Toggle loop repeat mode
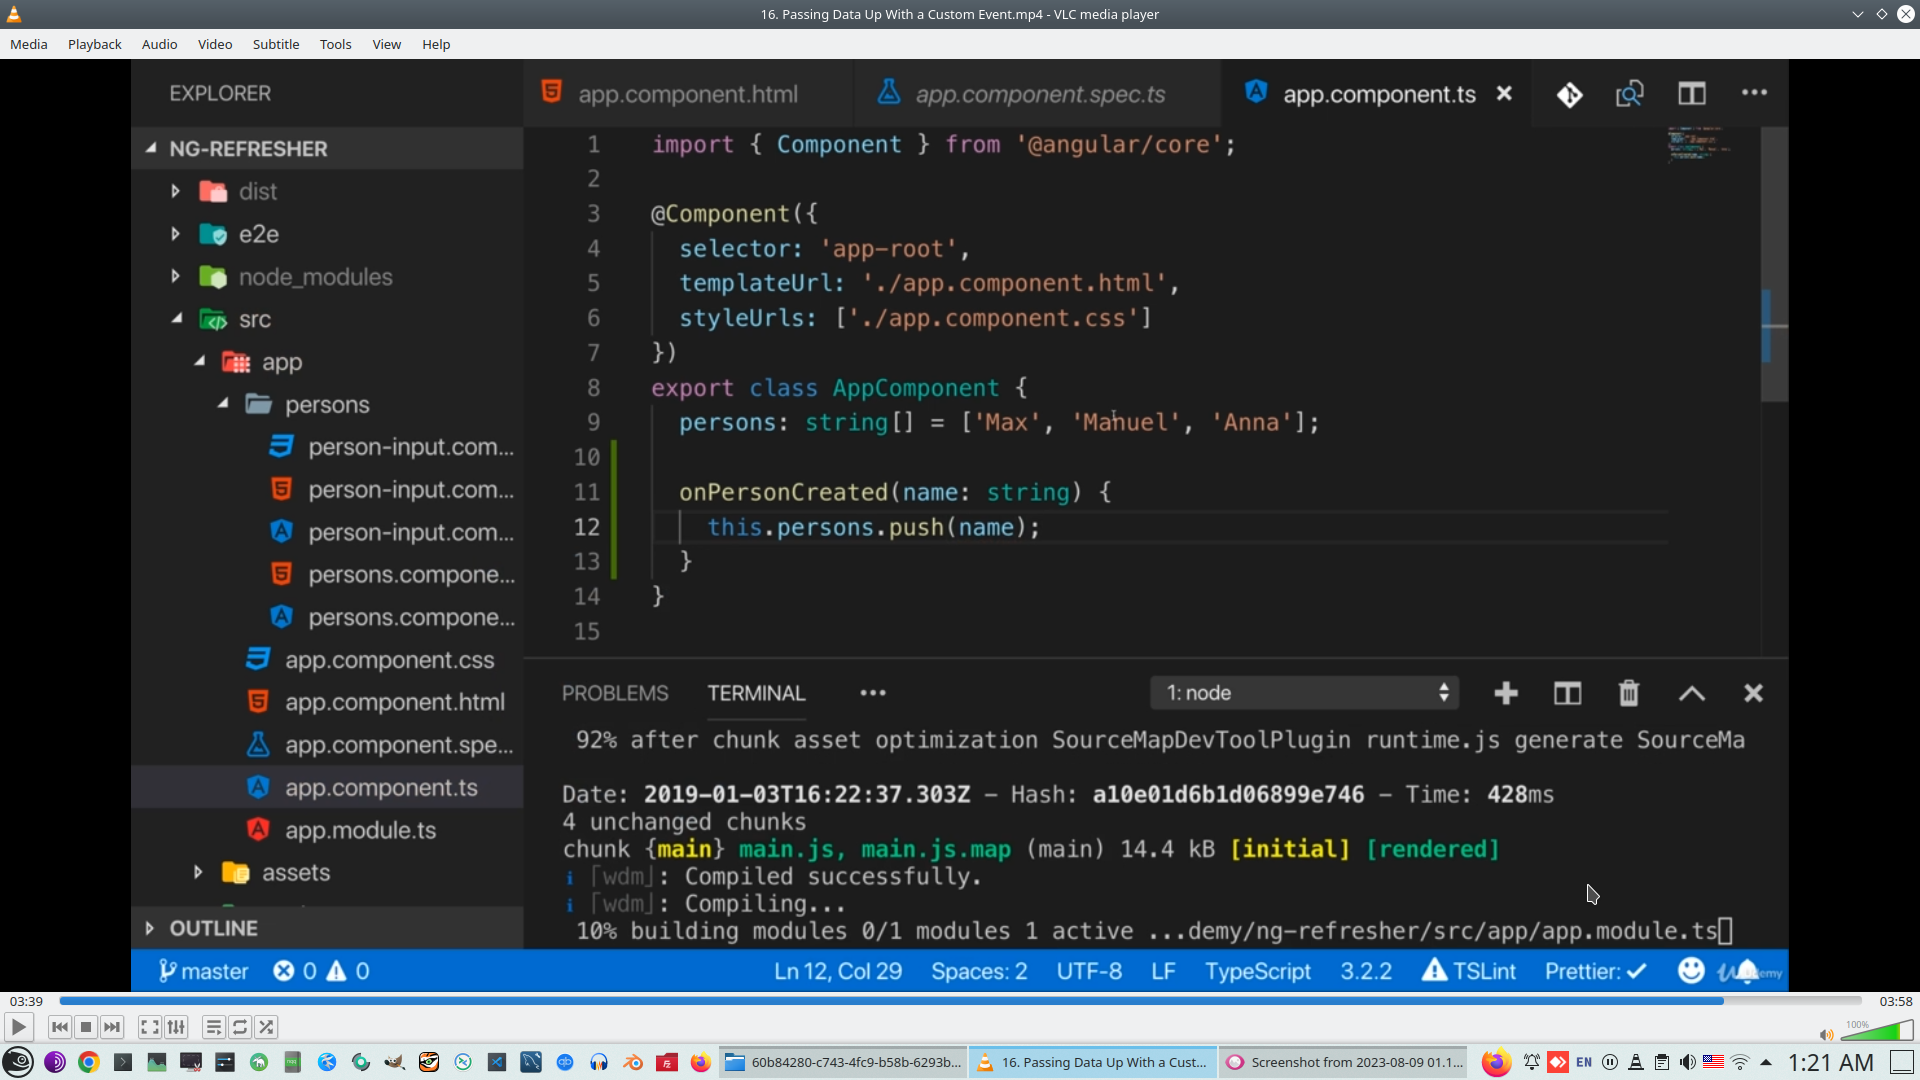This screenshot has width=1920, height=1080. [x=240, y=1027]
